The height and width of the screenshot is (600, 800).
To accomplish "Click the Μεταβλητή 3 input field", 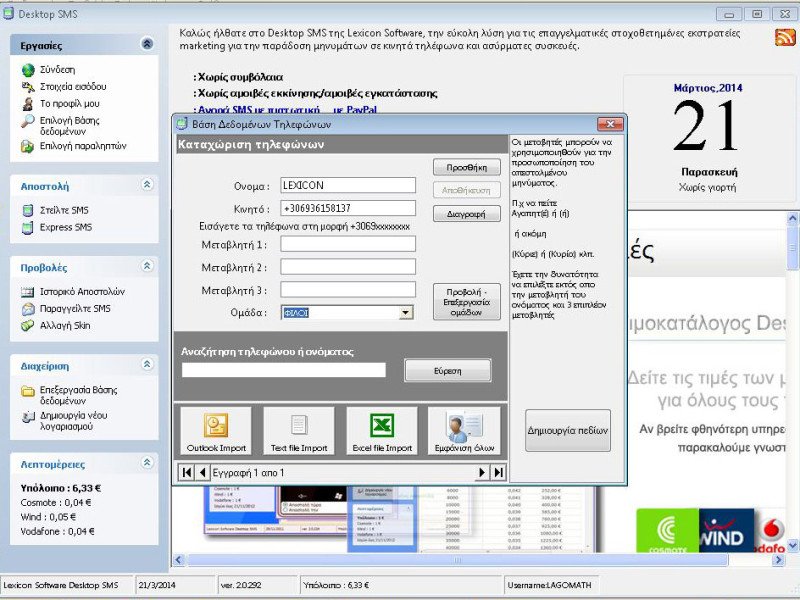I will click(348, 289).
